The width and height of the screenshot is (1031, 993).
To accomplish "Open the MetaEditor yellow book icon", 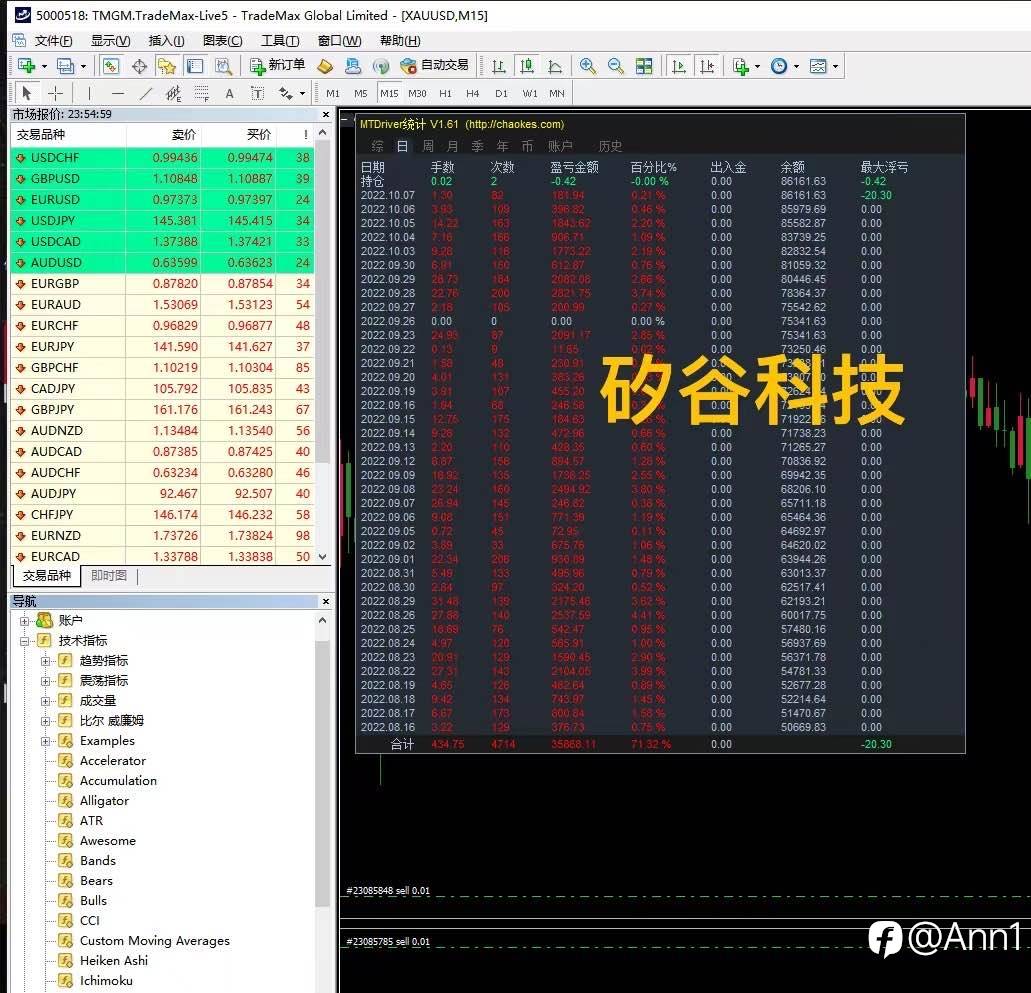I will (325, 66).
